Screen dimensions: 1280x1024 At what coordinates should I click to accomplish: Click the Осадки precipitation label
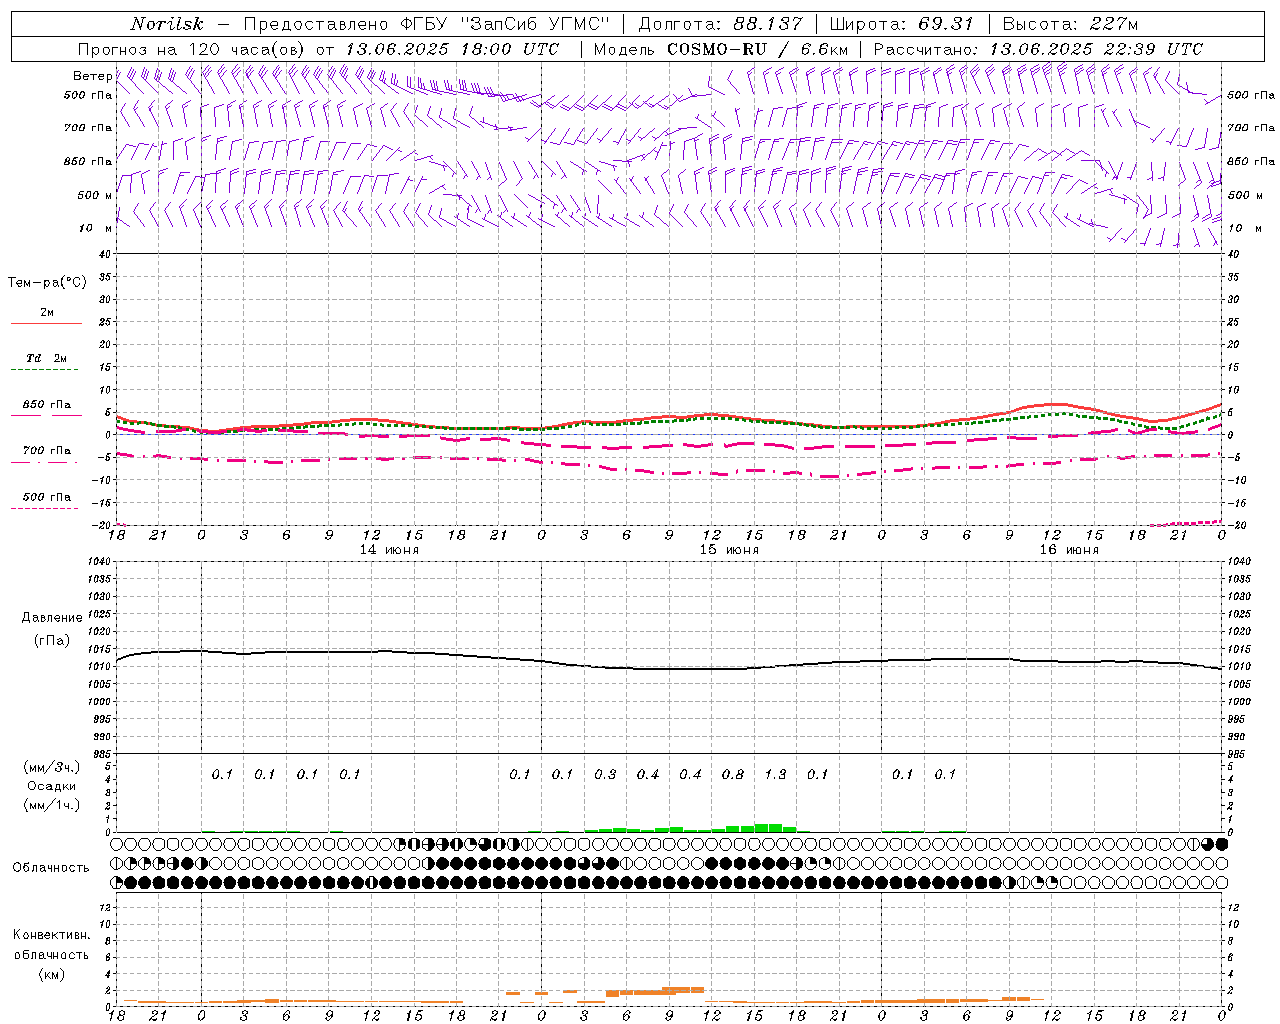tap(51, 786)
